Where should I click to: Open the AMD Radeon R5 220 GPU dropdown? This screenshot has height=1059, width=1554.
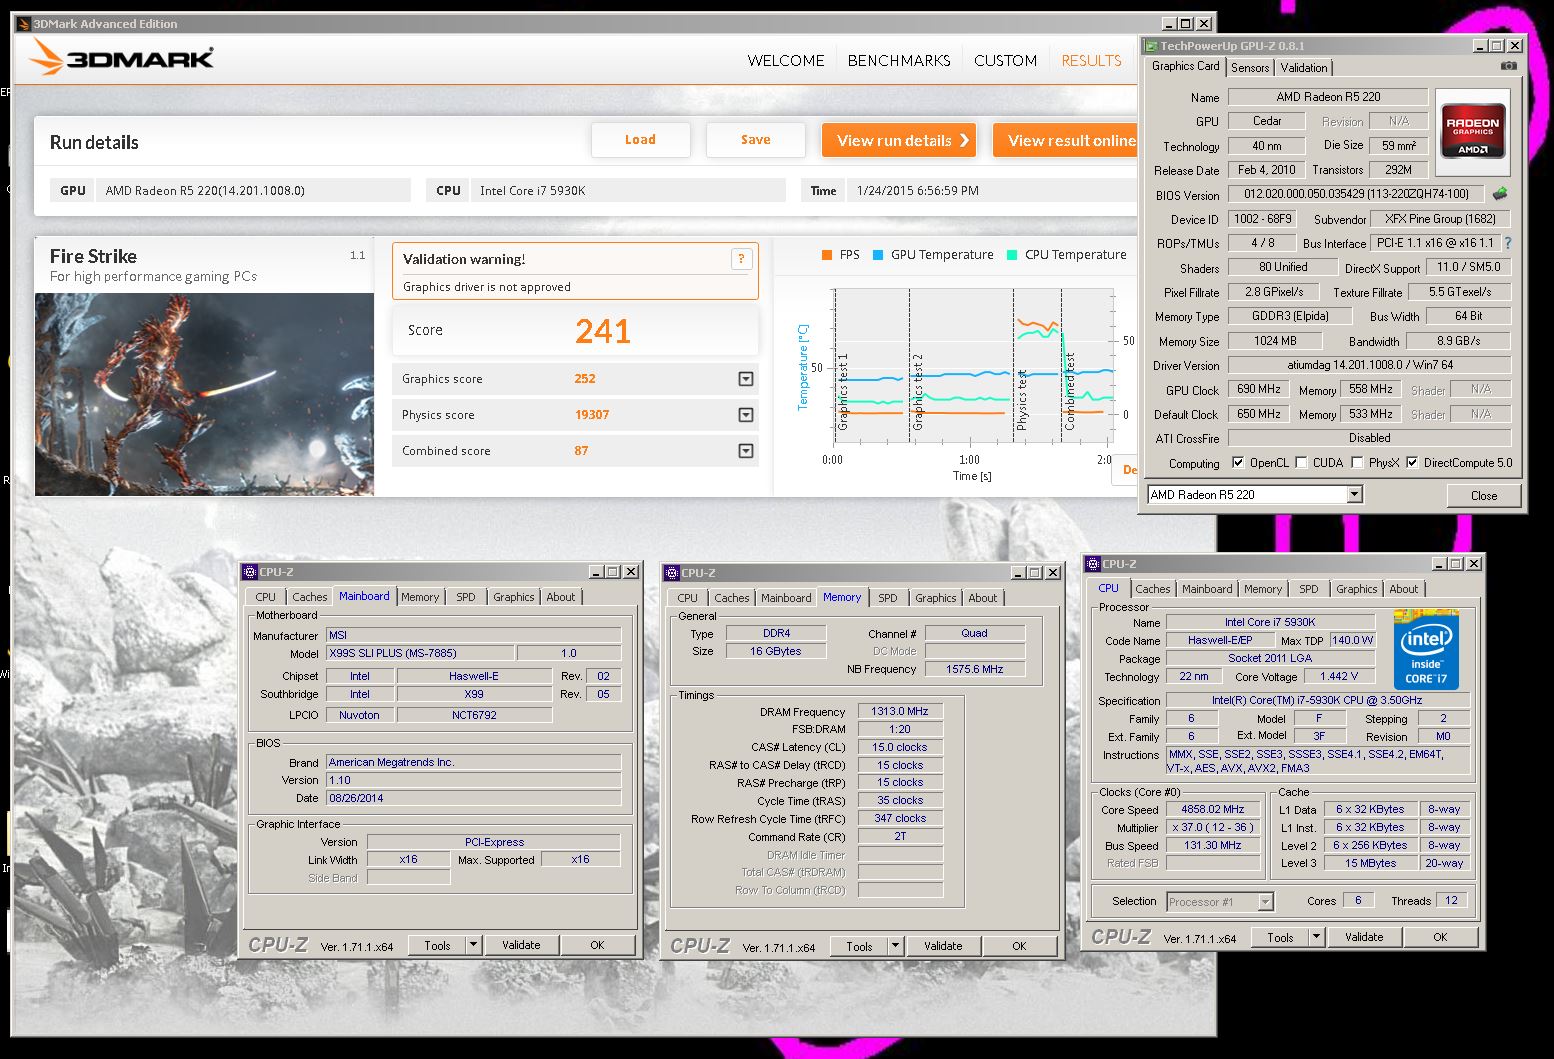tap(1354, 494)
